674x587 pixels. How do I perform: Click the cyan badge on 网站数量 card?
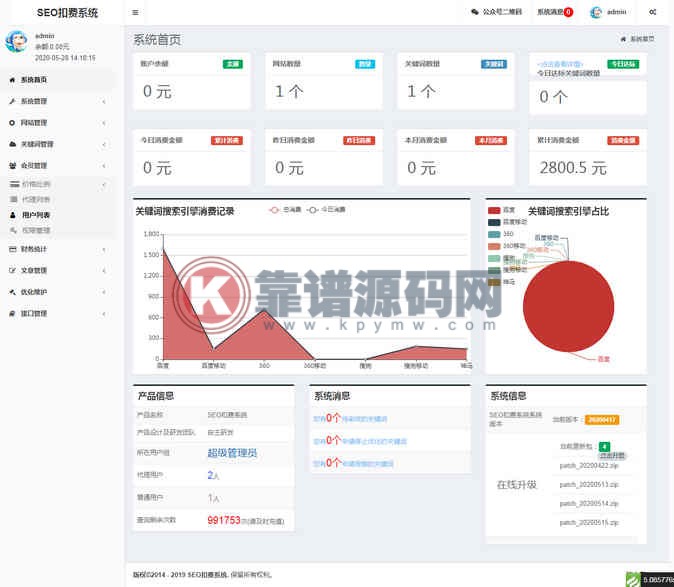click(x=365, y=64)
